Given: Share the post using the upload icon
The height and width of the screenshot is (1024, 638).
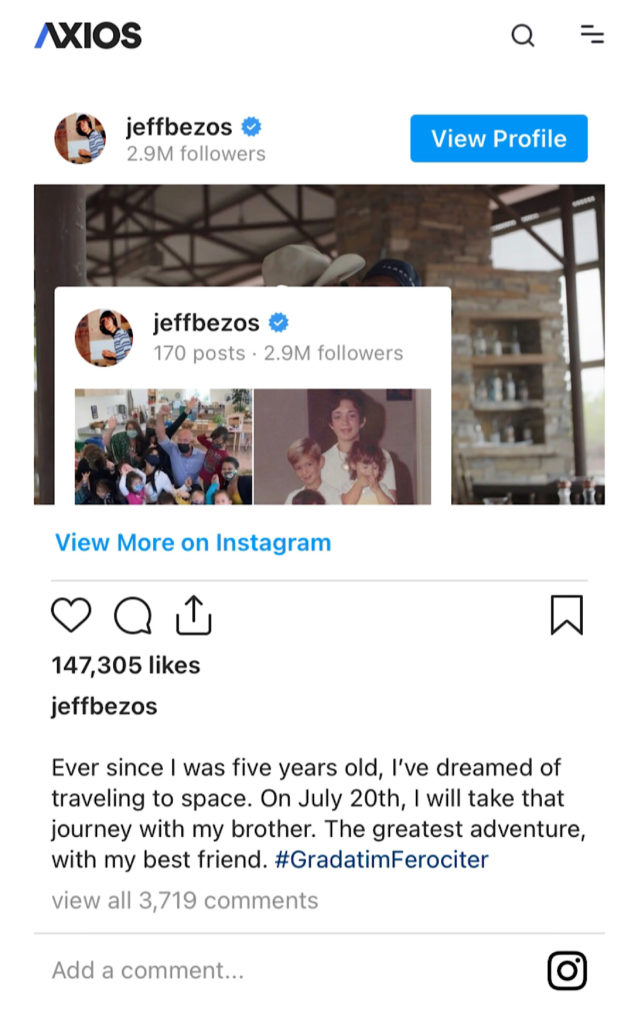Looking at the screenshot, I should click(x=194, y=615).
